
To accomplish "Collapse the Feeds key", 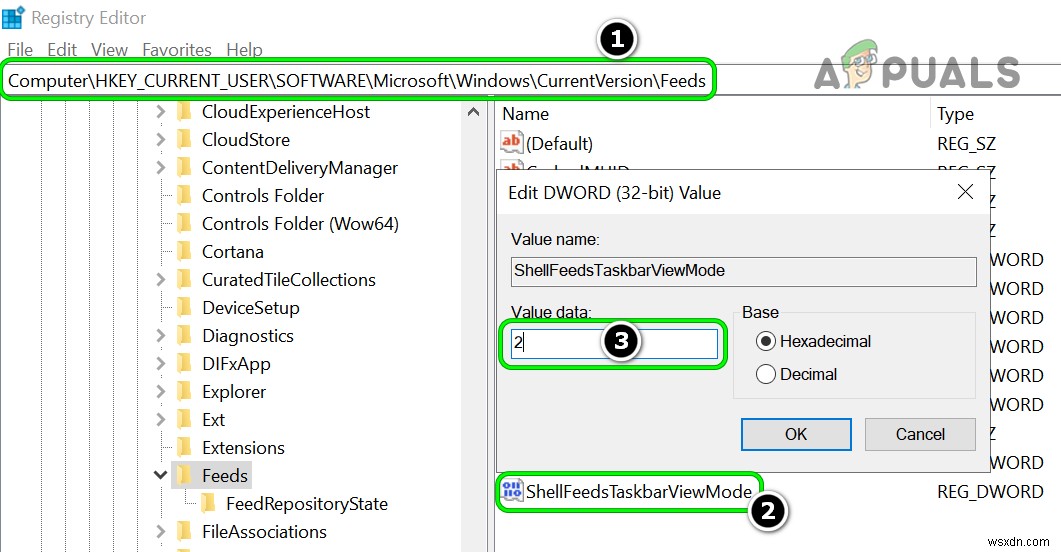I will [x=160, y=475].
